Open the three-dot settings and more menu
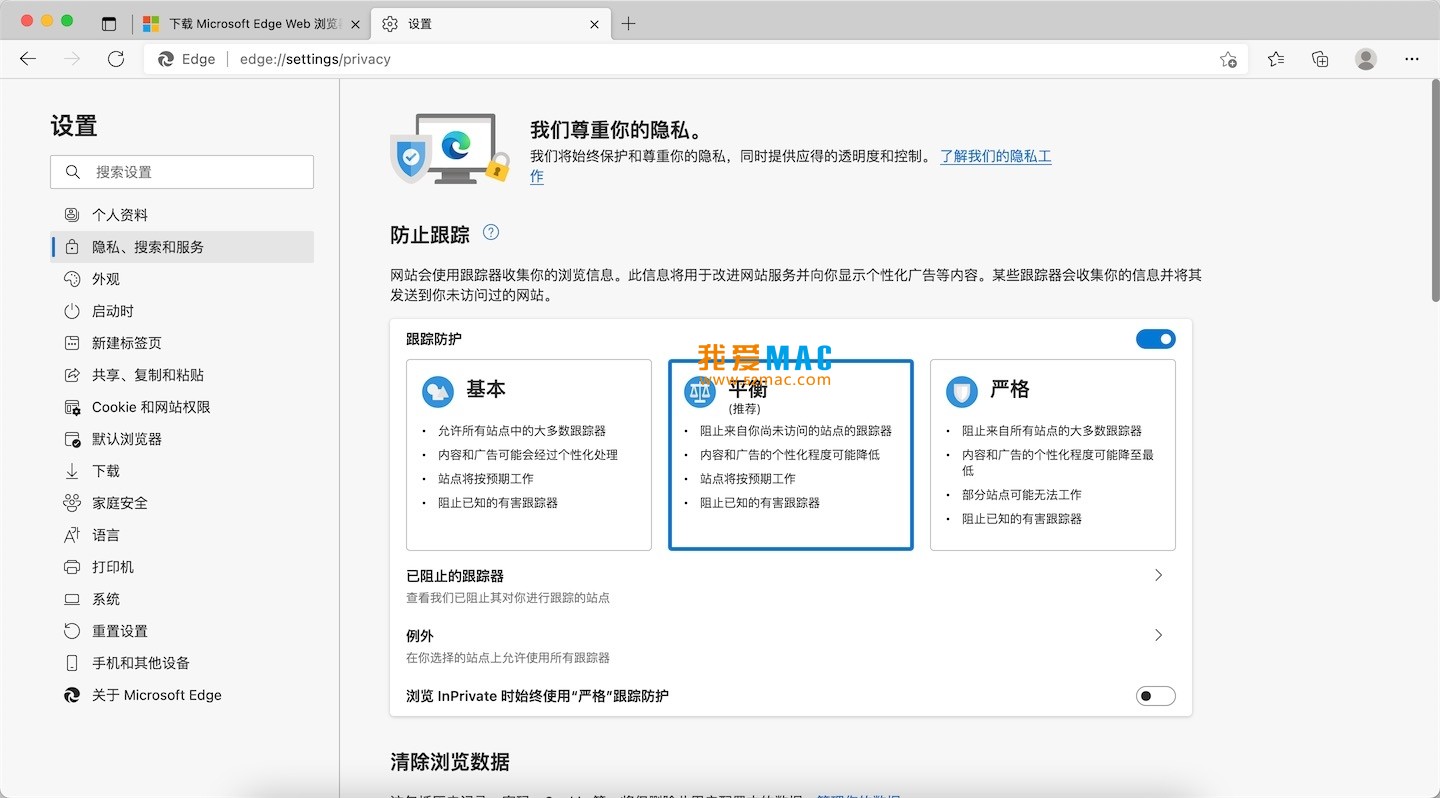Image resolution: width=1440 pixels, height=798 pixels. coord(1411,59)
